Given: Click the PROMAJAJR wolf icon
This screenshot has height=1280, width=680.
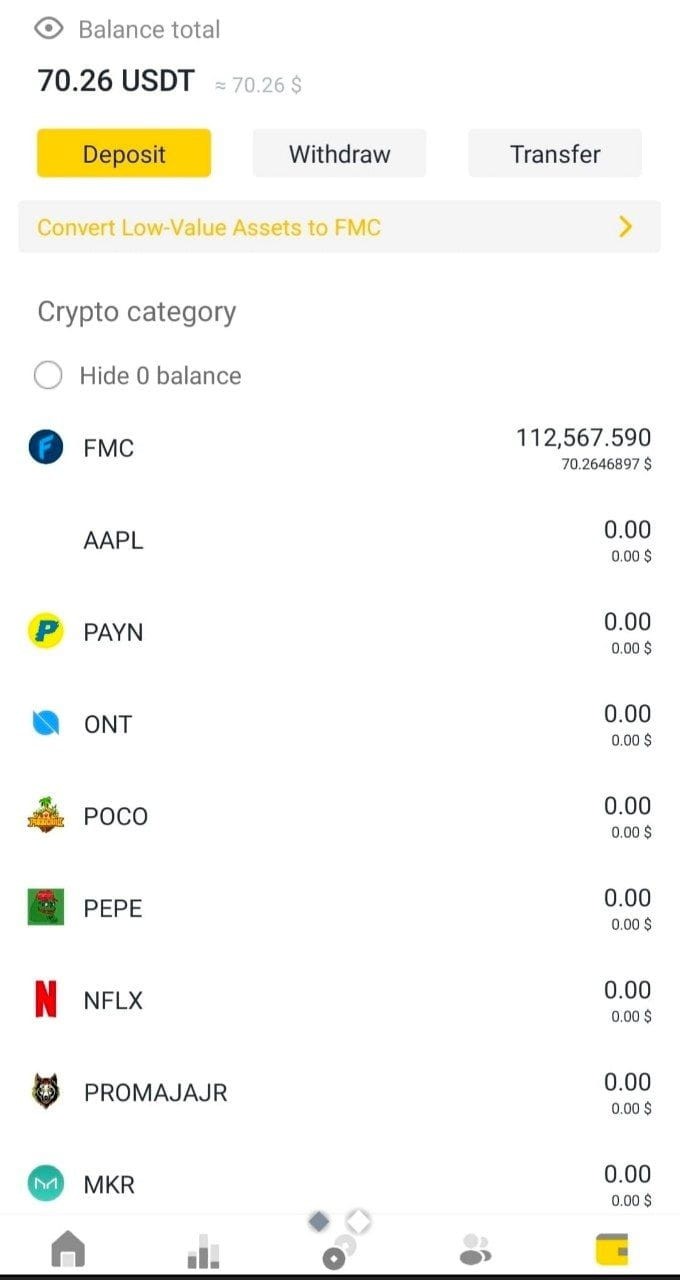Looking at the screenshot, I should [x=46, y=1091].
